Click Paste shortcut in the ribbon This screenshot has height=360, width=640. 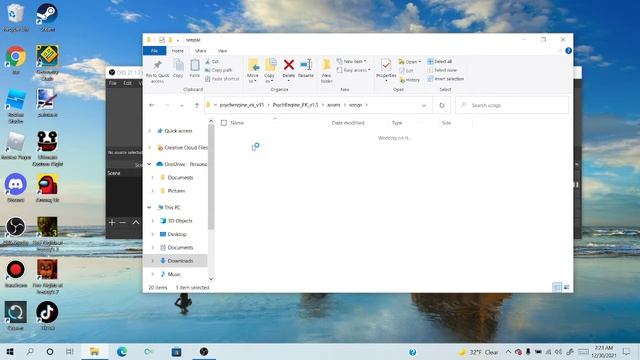pos(222,79)
